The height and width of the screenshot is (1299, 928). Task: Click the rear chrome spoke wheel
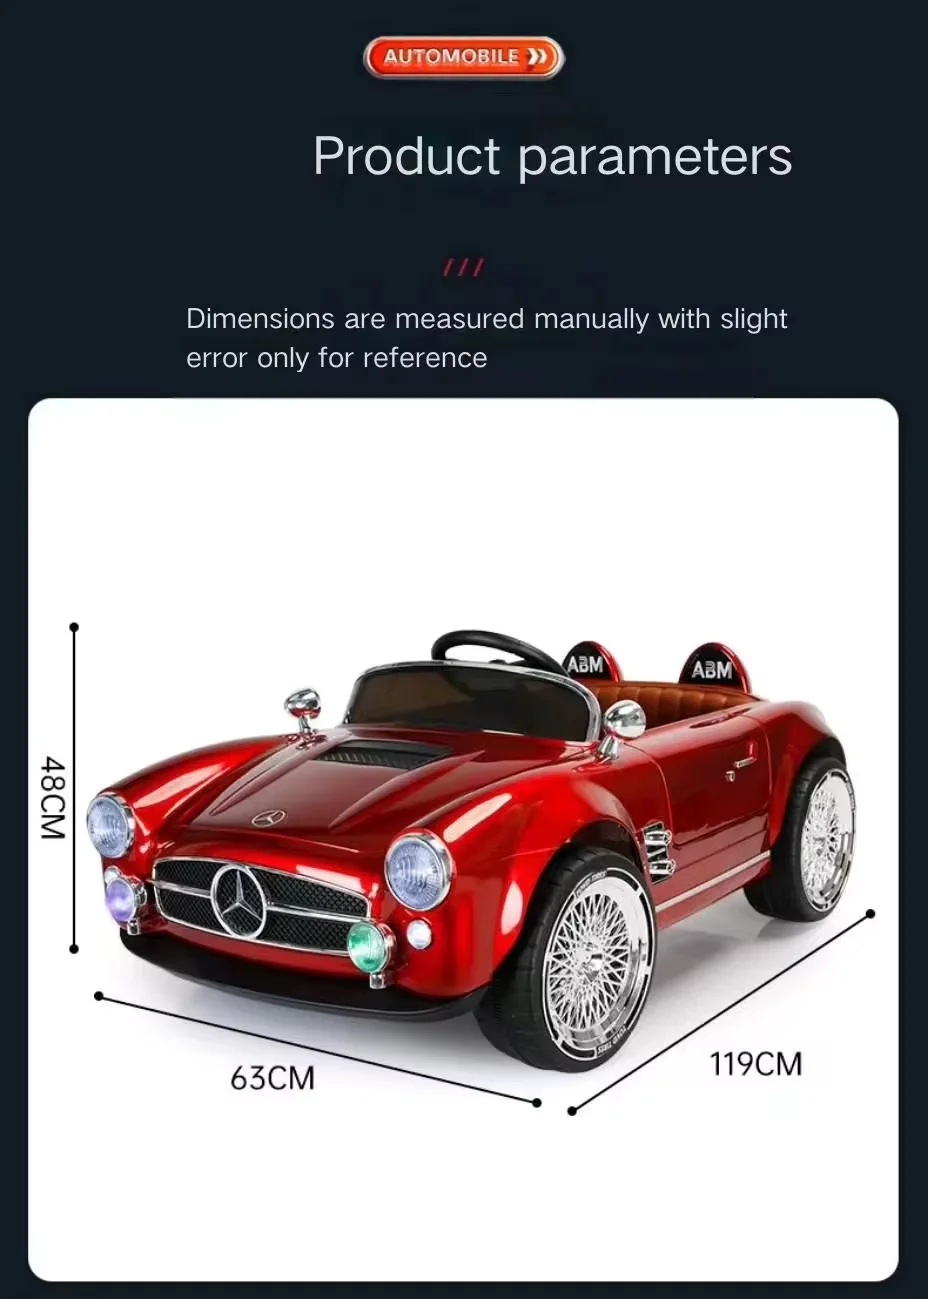click(x=826, y=838)
